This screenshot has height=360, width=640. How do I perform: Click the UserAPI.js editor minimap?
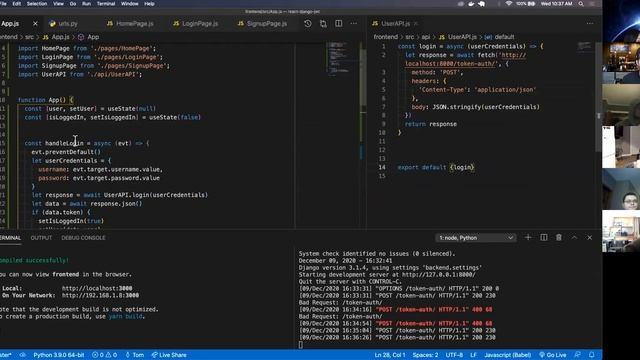click(584, 46)
